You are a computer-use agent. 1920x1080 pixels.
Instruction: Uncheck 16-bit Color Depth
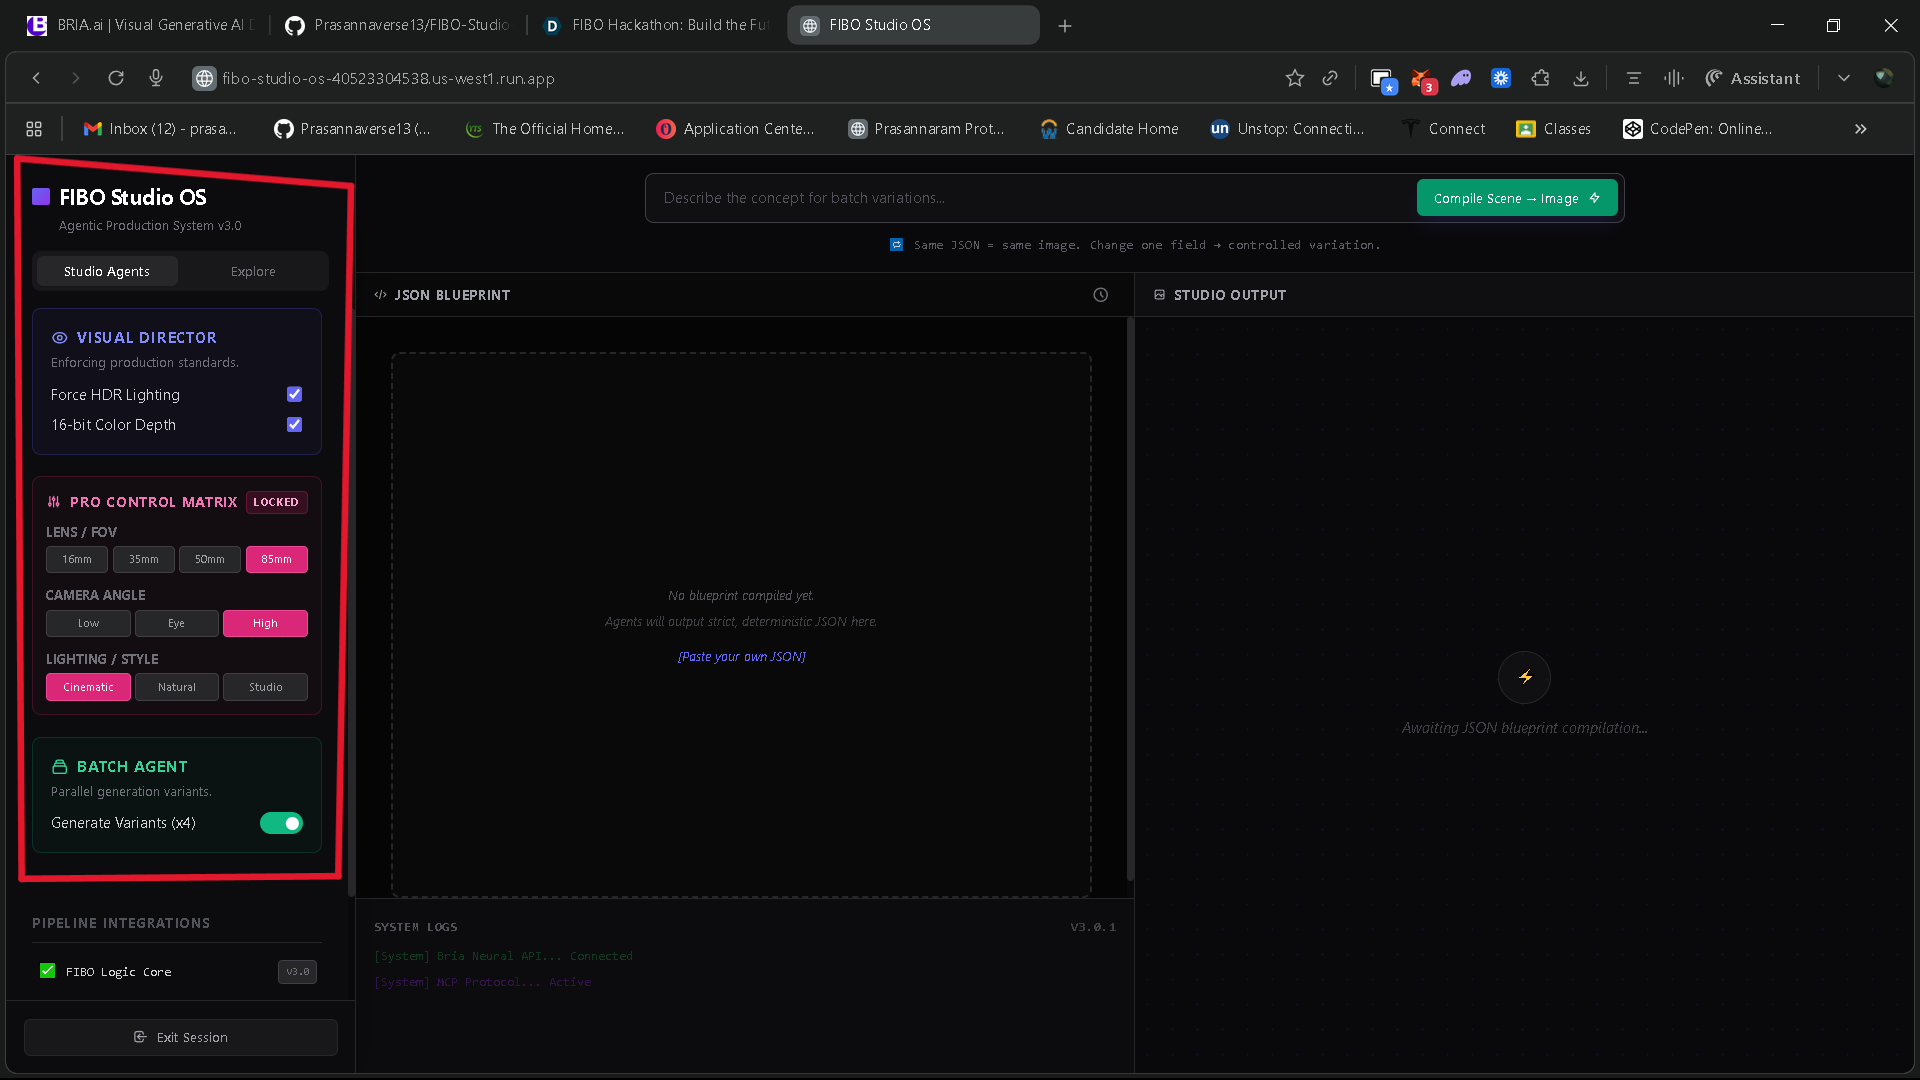tap(294, 424)
